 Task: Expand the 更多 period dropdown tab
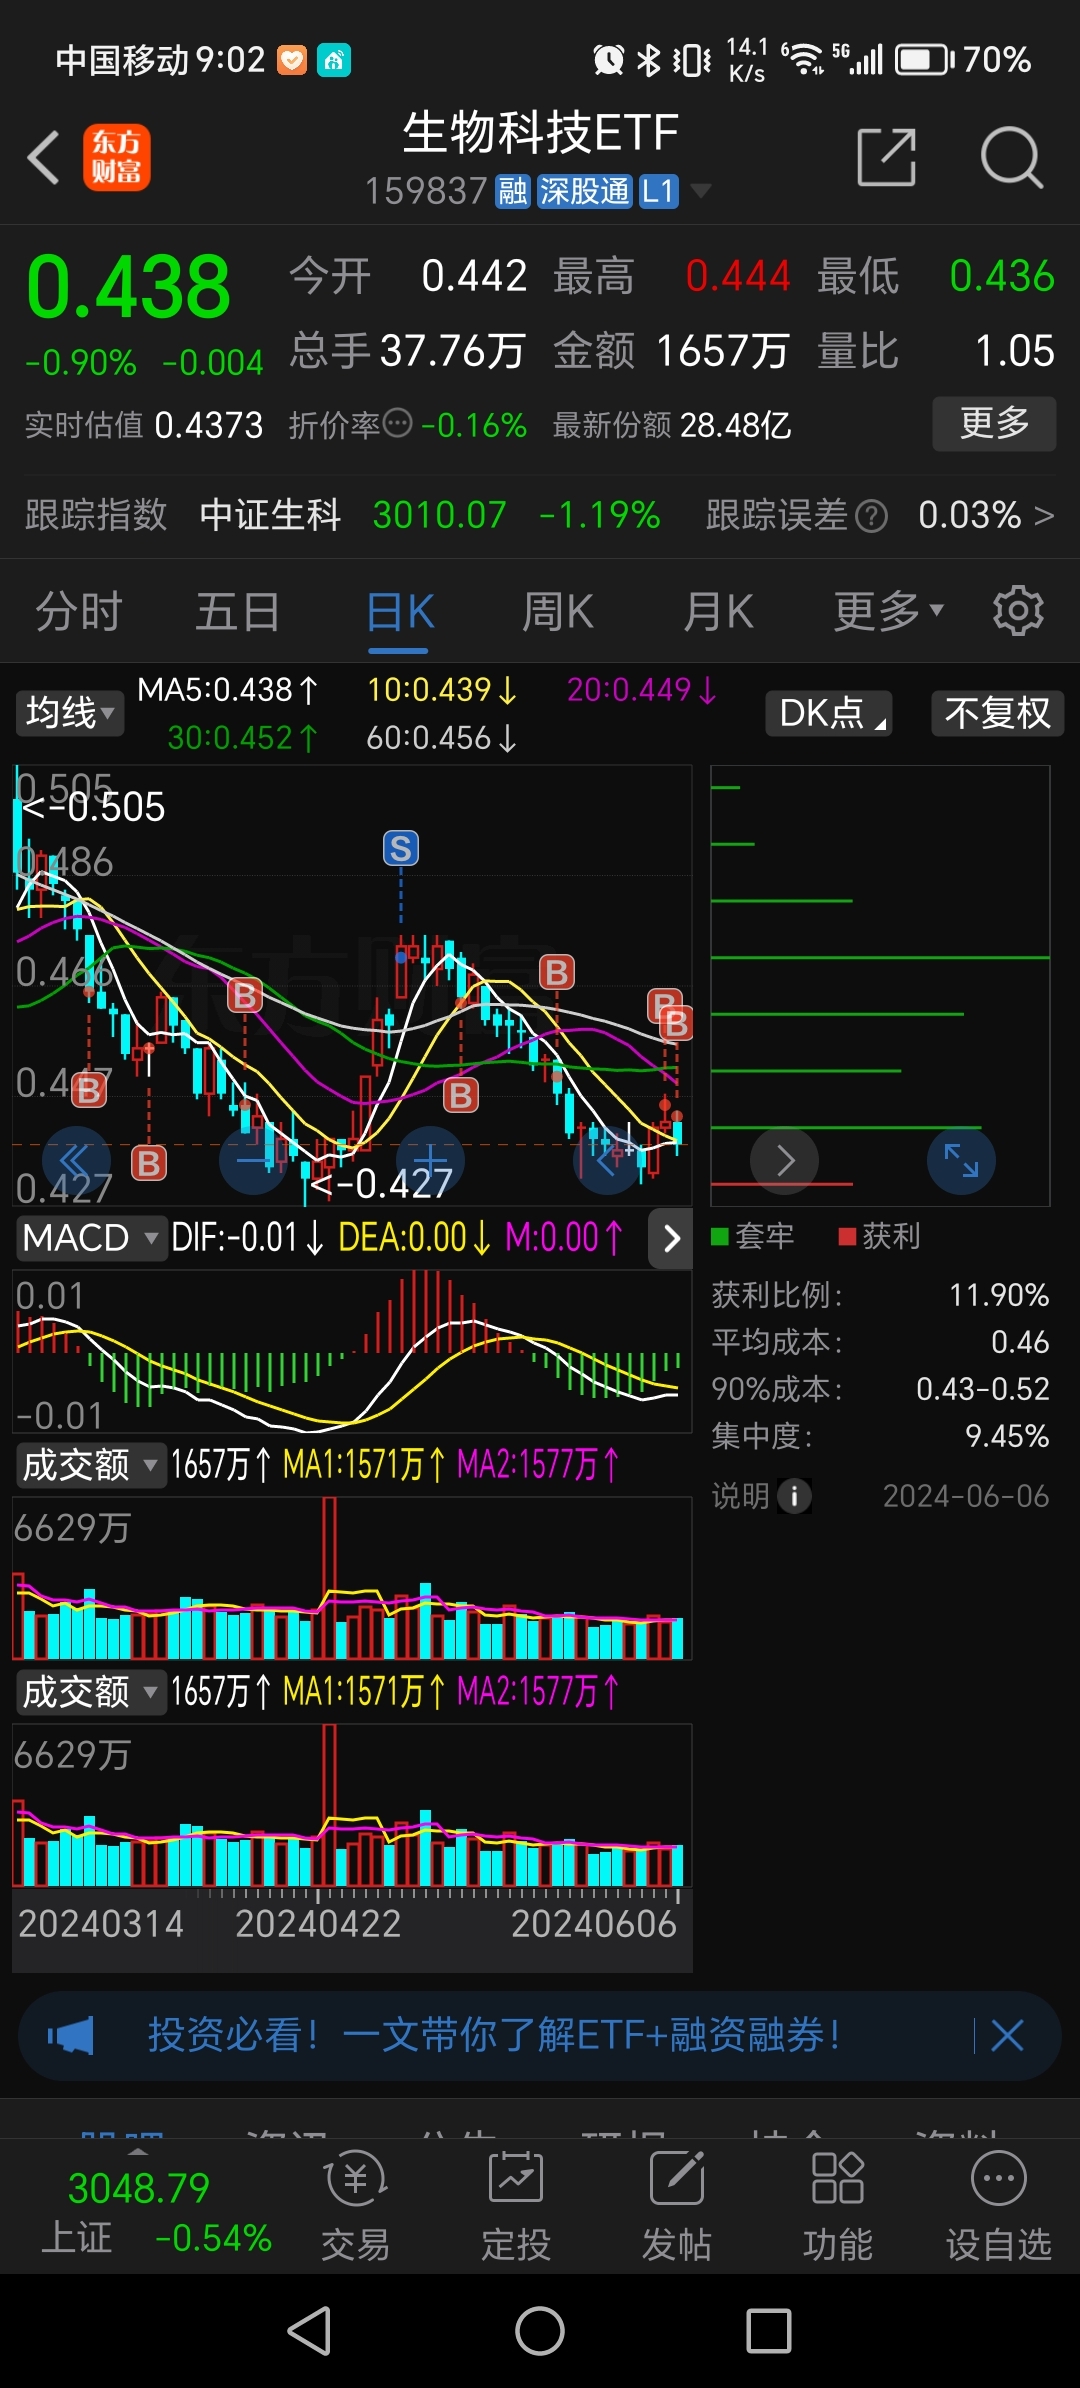tap(889, 611)
